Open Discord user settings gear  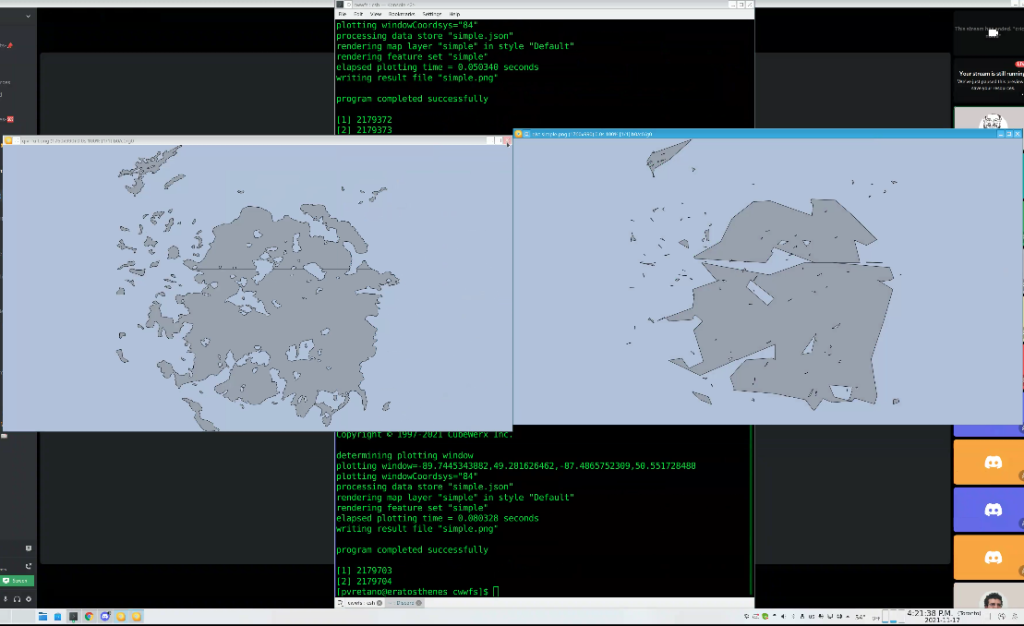(x=28, y=598)
